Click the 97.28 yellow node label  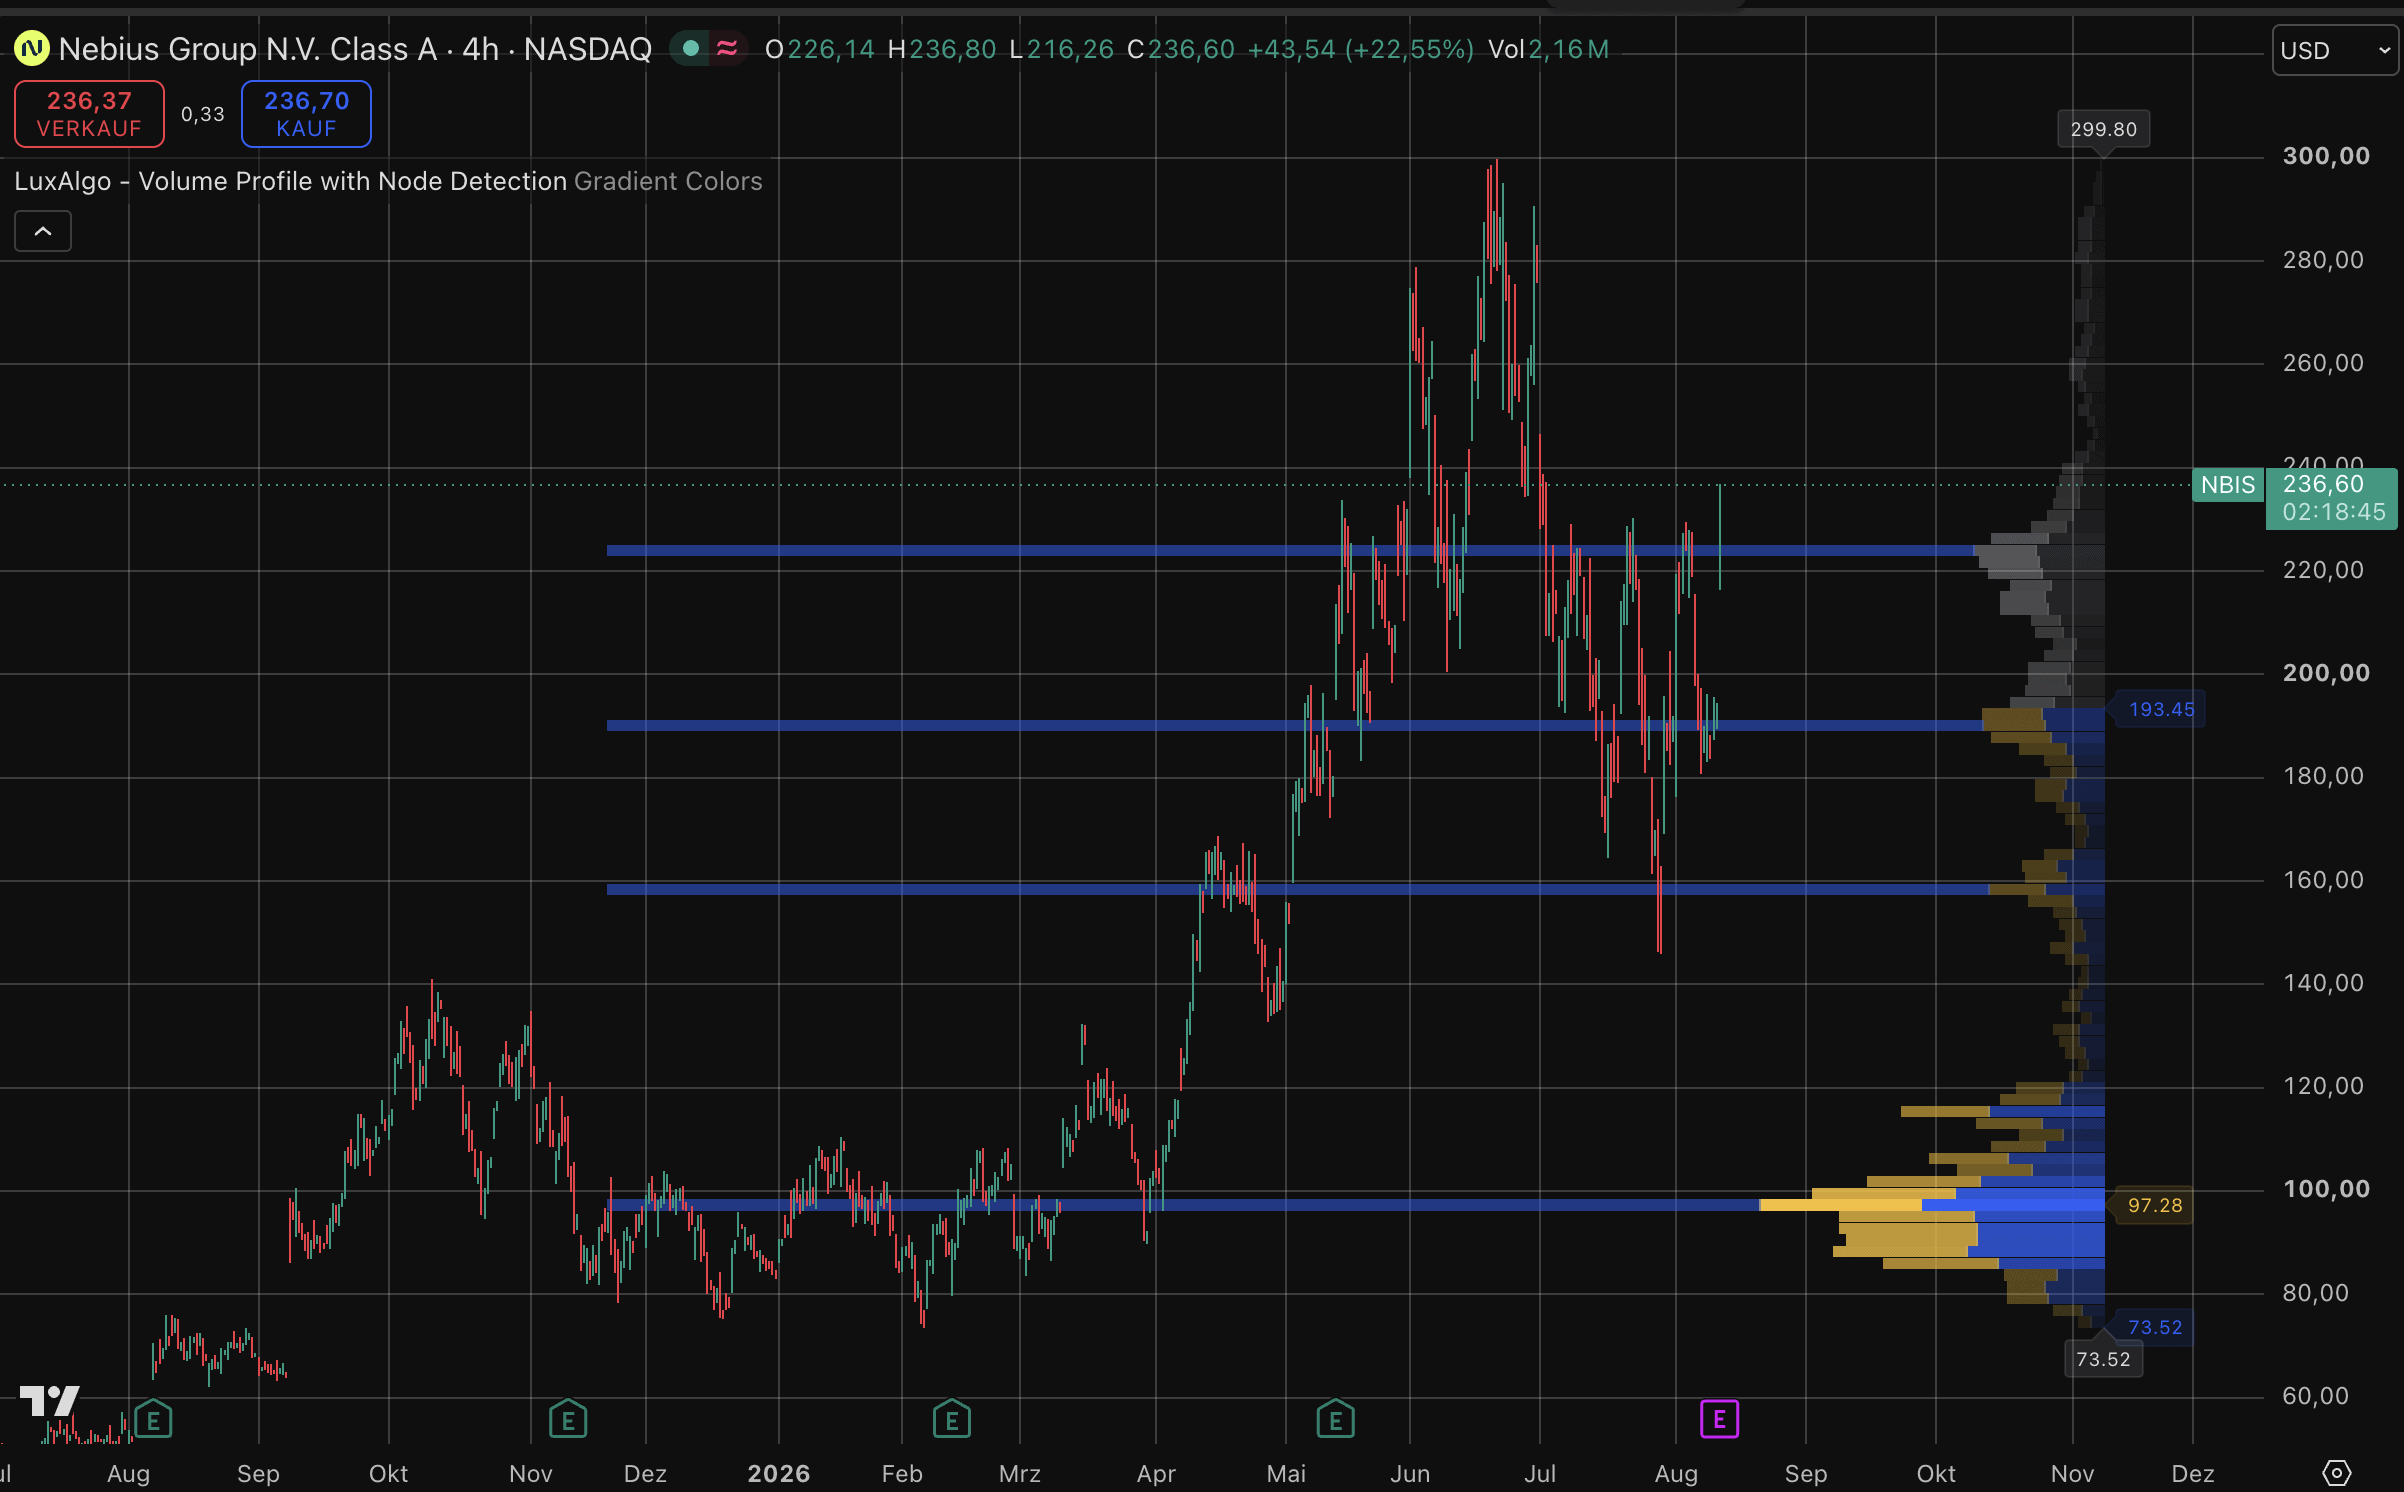2155,1205
